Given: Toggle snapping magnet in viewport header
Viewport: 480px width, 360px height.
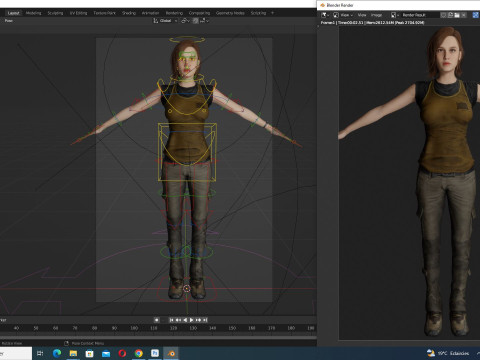Looking at the screenshot, I should (196, 21).
